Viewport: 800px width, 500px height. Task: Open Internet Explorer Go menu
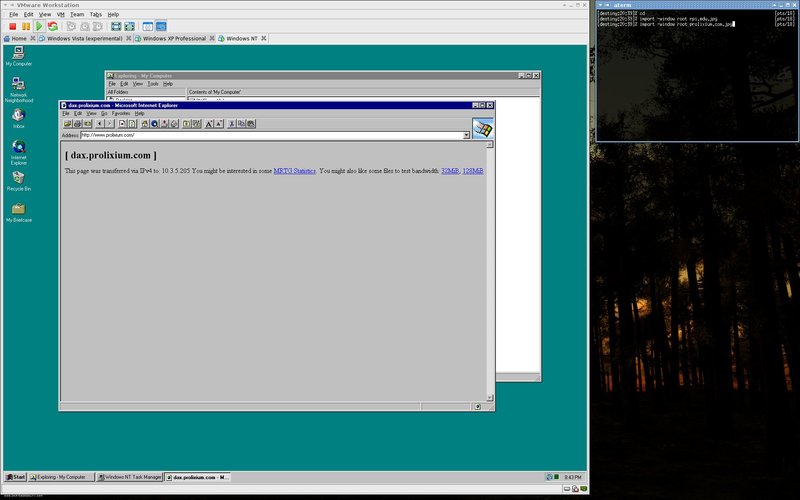[x=104, y=113]
